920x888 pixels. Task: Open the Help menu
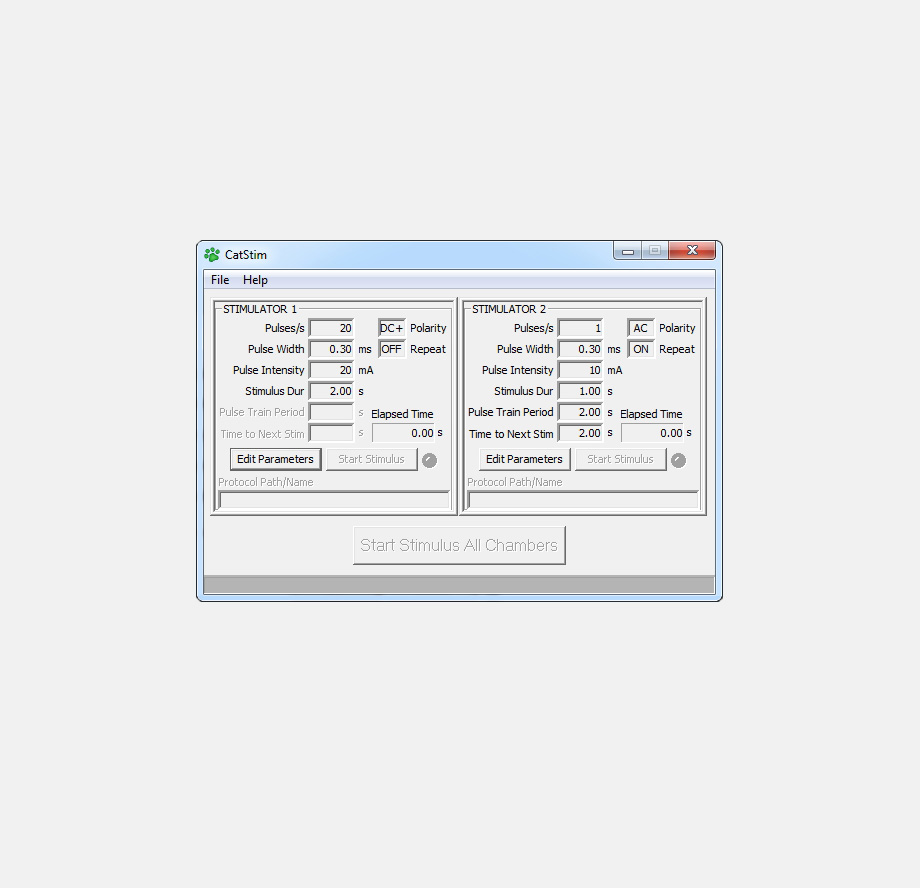[255, 280]
